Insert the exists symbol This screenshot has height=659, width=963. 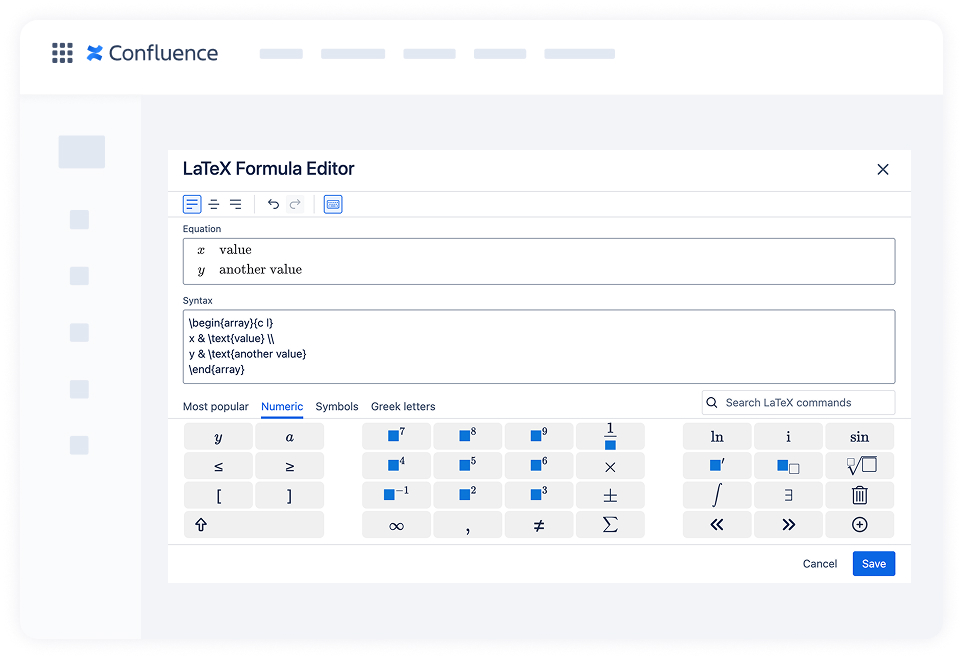pos(788,496)
